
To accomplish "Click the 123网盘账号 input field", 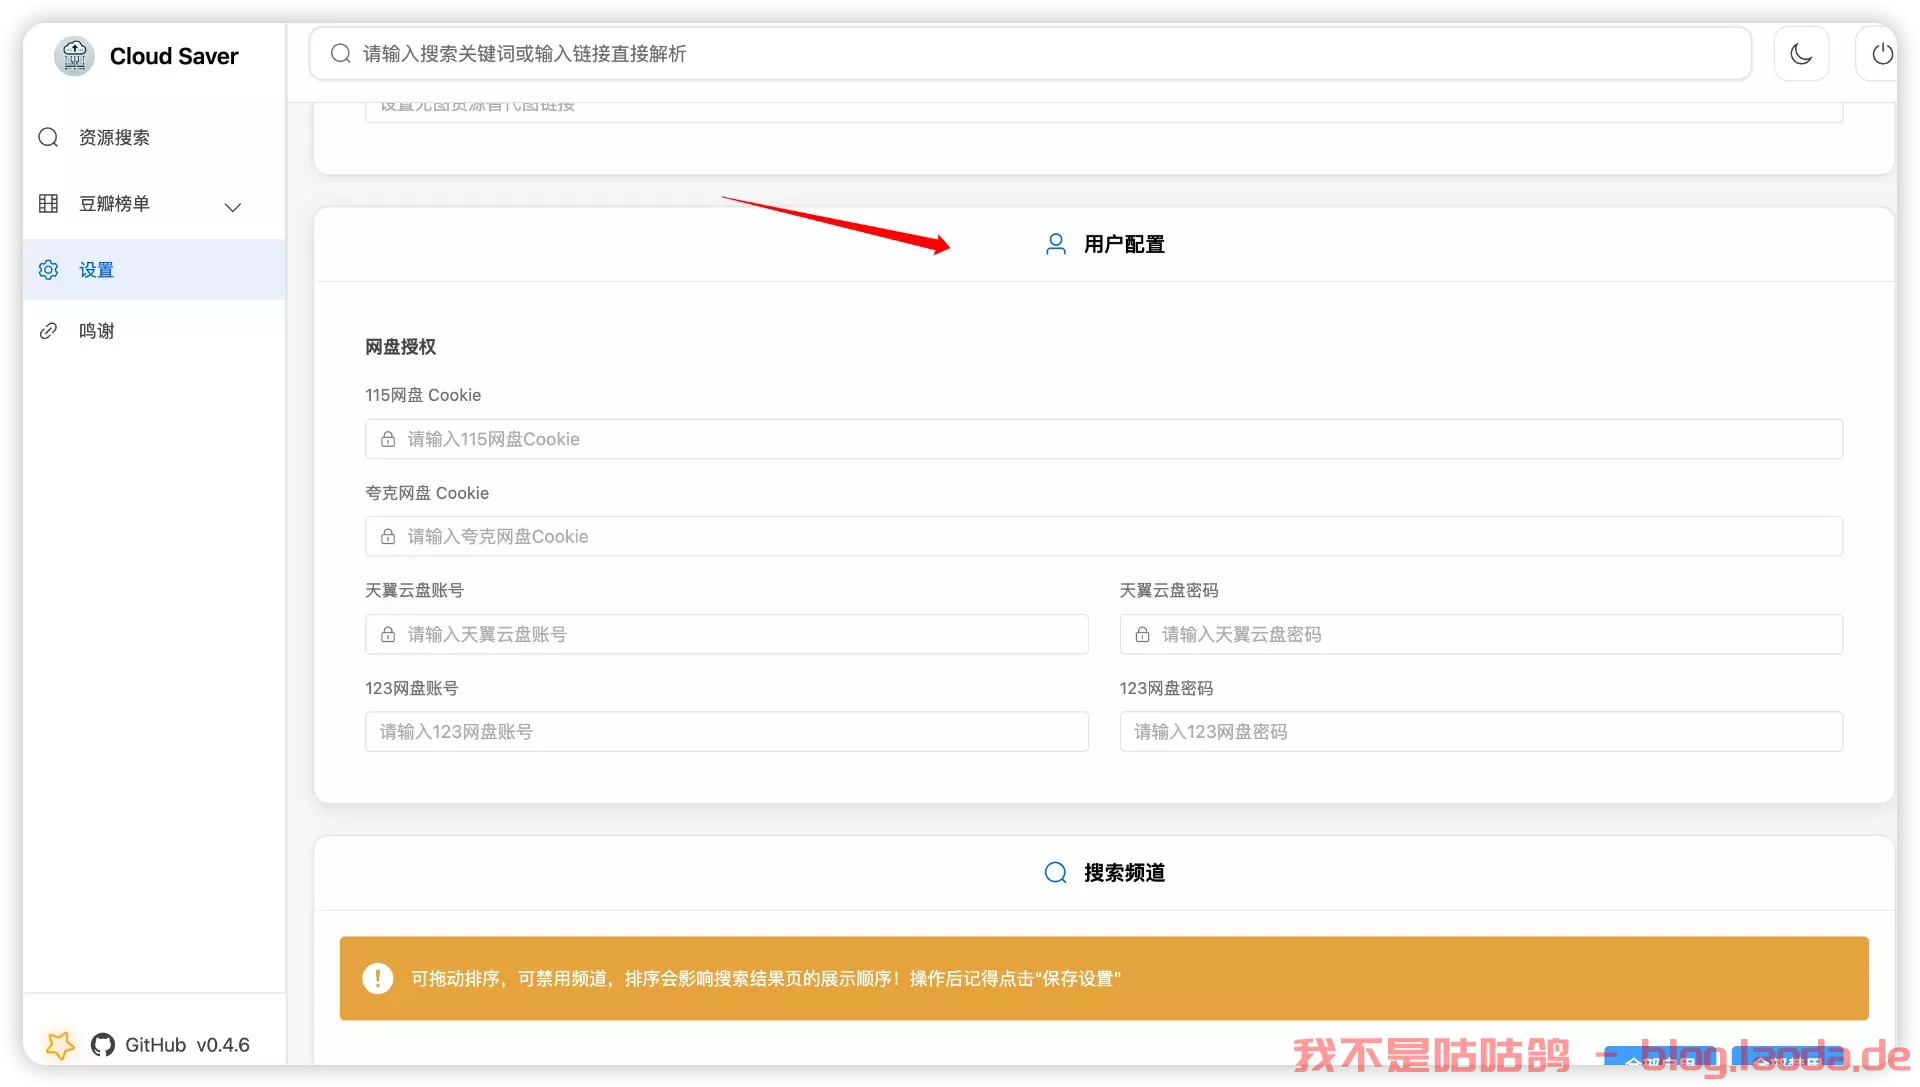I will (x=727, y=732).
